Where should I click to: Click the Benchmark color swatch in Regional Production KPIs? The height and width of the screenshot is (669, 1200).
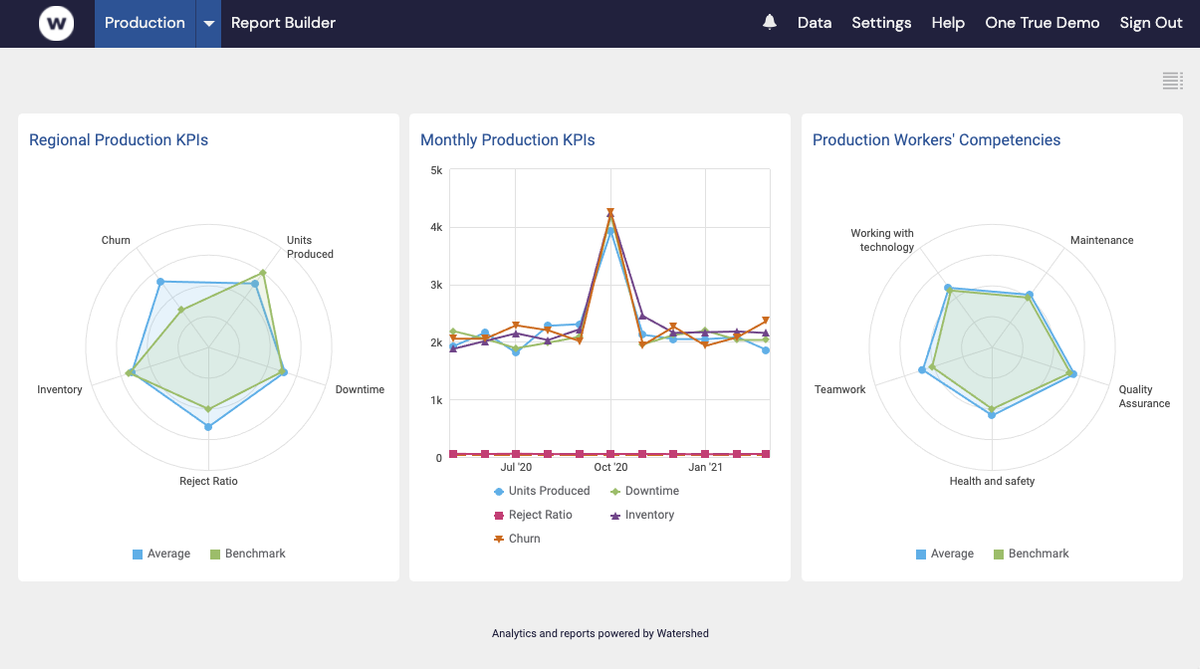(x=217, y=553)
